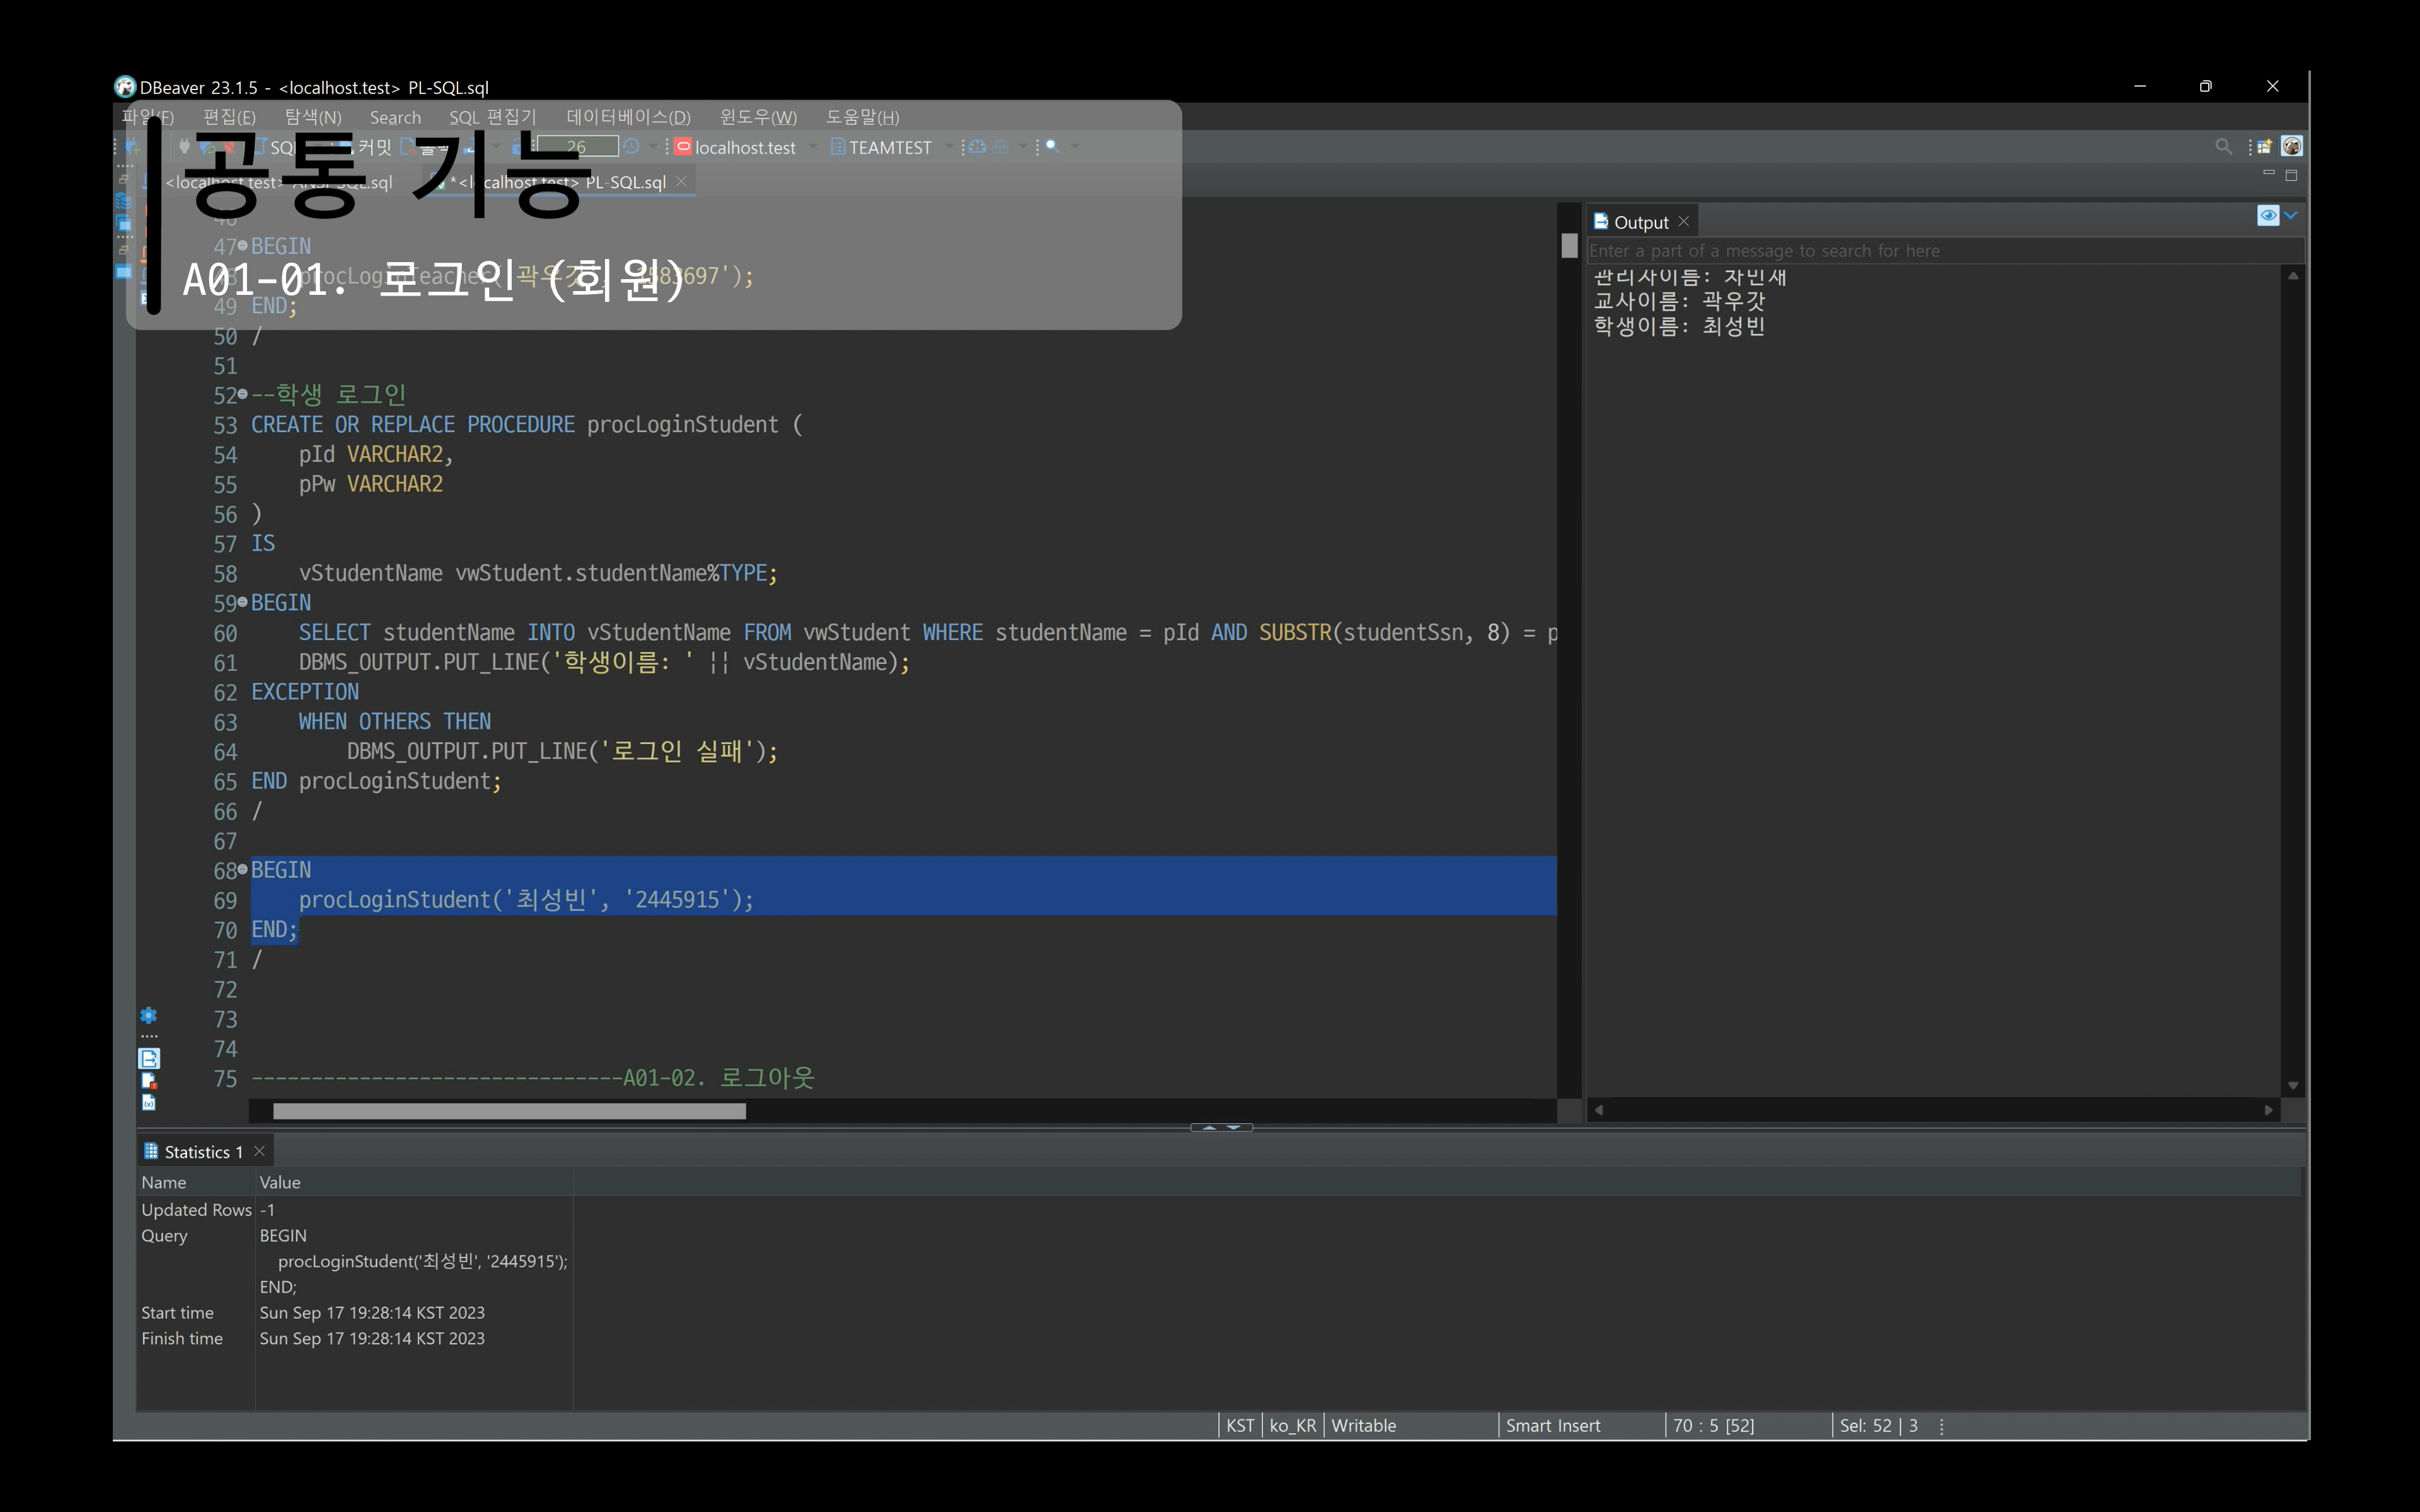Select the DBeaver perspective icon
Screen dimensions: 2420x1512
pyautogui.click(x=2292, y=146)
